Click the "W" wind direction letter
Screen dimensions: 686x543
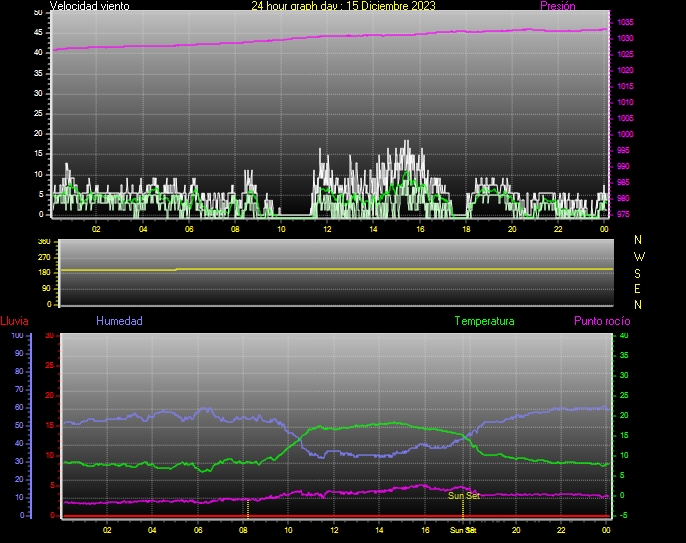[x=639, y=256]
